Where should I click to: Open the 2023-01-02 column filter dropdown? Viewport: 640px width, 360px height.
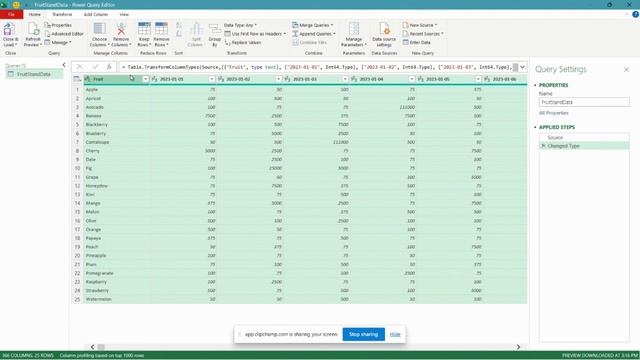[x=278, y=79]
